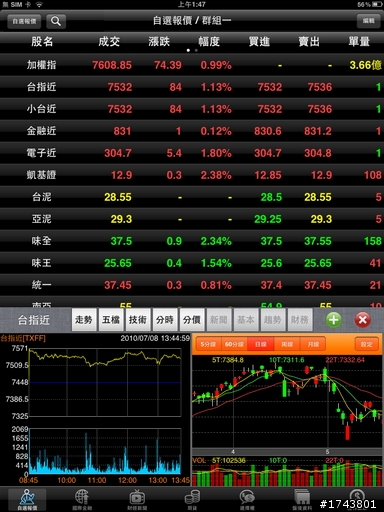Select the greyed 新聞 tab
The width and height of the screenshot is (384, 512).
(219, 320)
